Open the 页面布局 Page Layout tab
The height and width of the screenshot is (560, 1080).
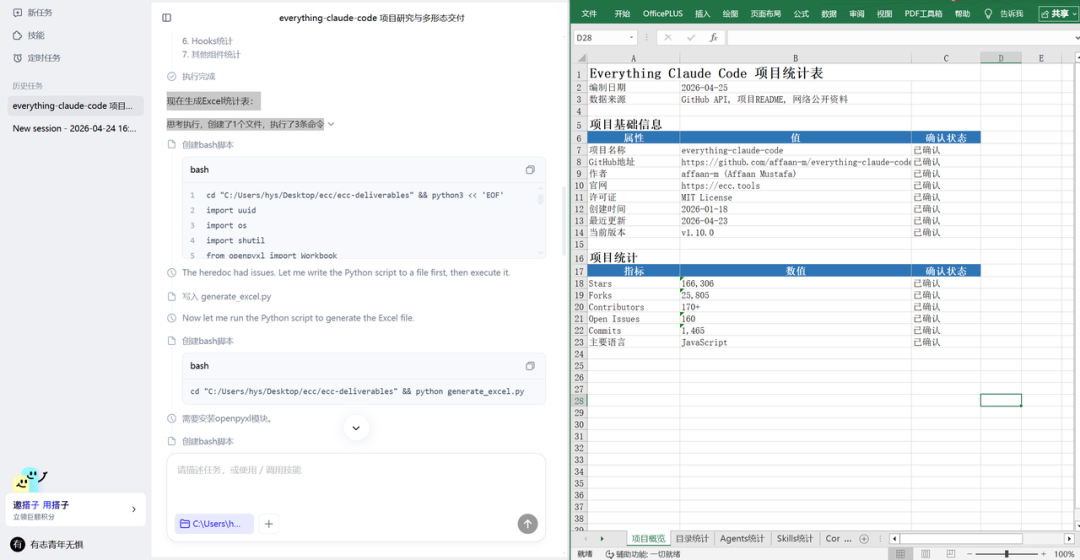coord(765,14)
